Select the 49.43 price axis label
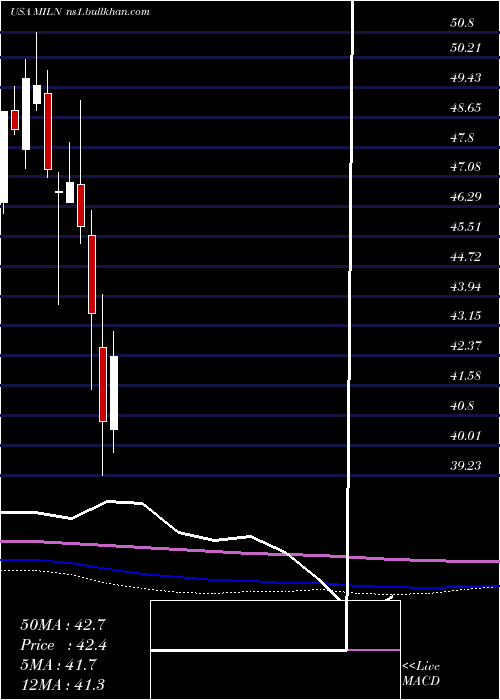 click(x=466, y=78)
